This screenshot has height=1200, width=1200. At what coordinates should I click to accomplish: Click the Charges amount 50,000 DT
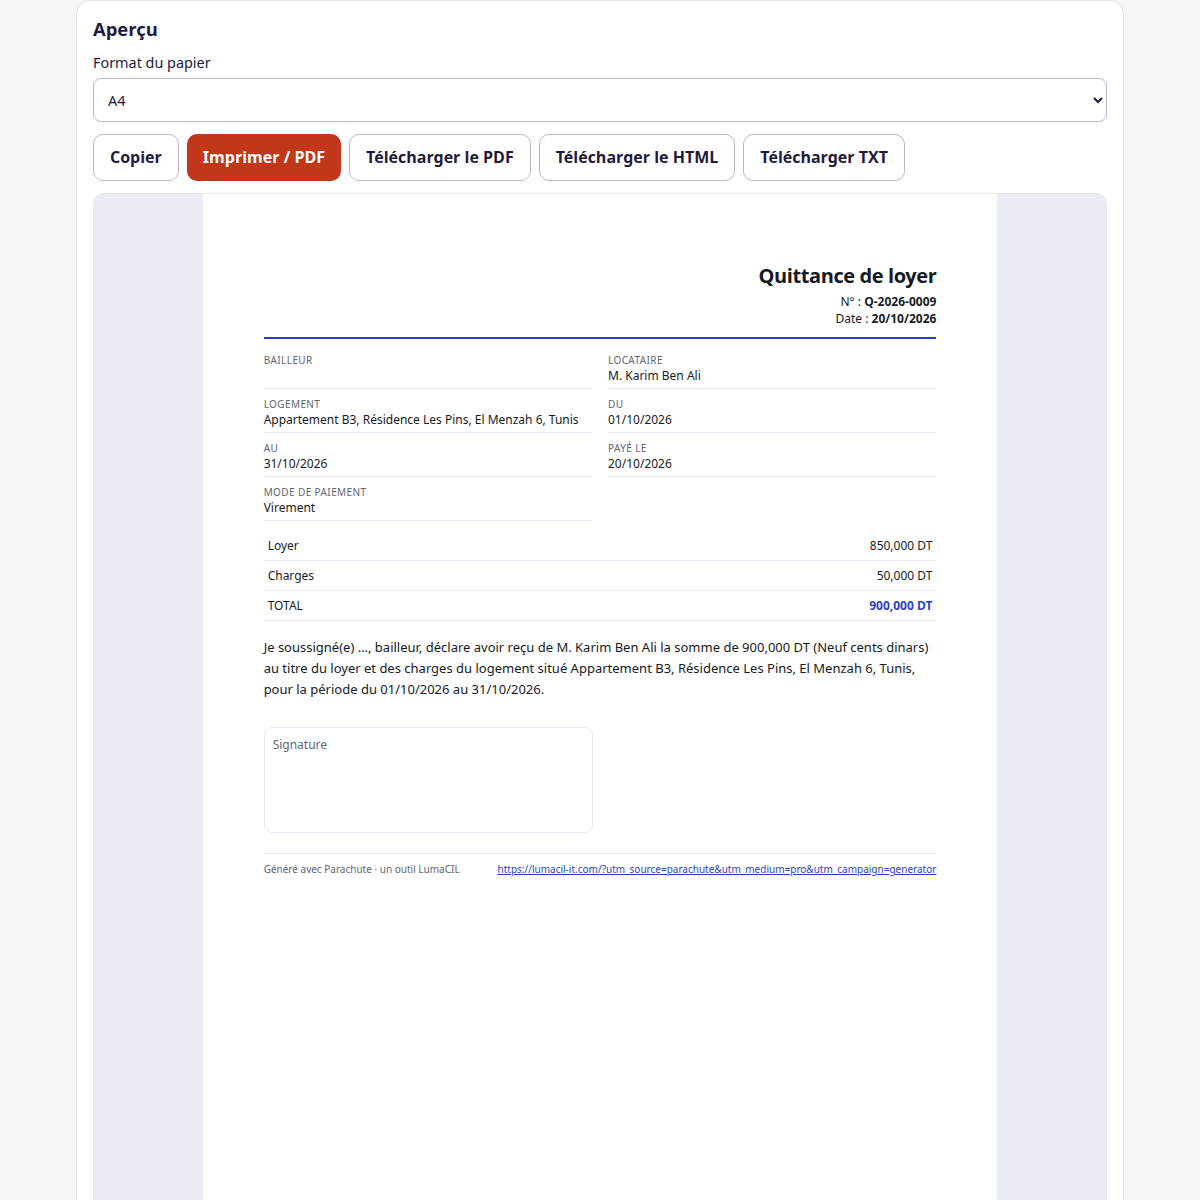[x=904, y=576]
